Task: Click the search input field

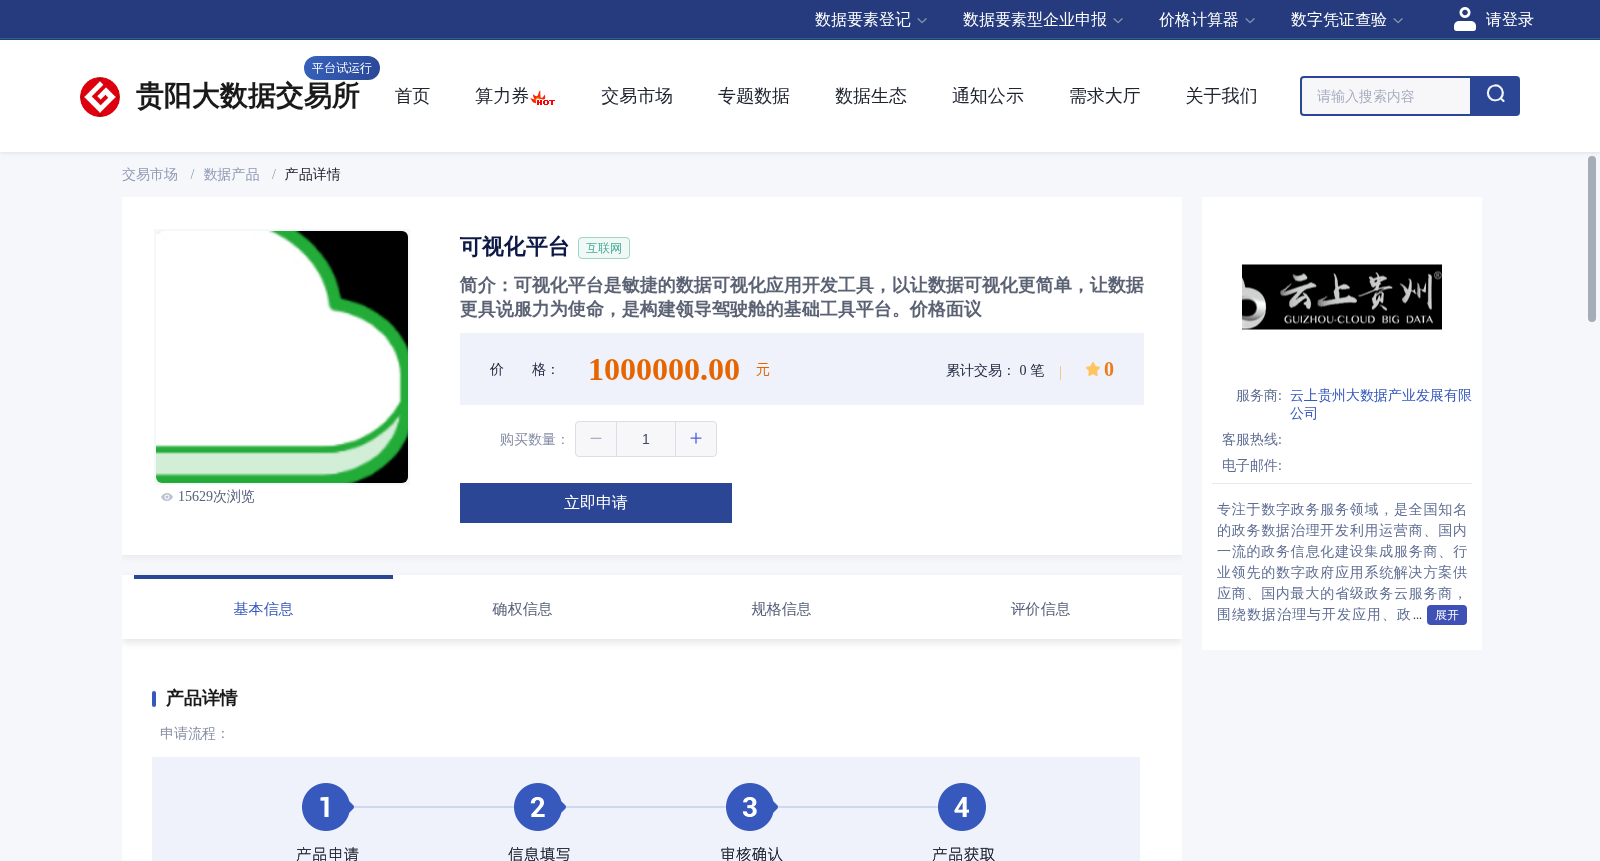Action: pos(1386,96)
